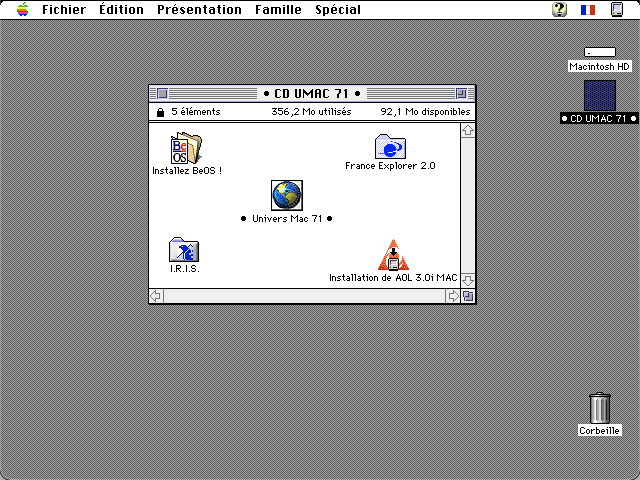This screenshot has width=640, height=480.
Task: Select the France Explorer 2.0 folder icon
Action: click(x=390, y=147)
